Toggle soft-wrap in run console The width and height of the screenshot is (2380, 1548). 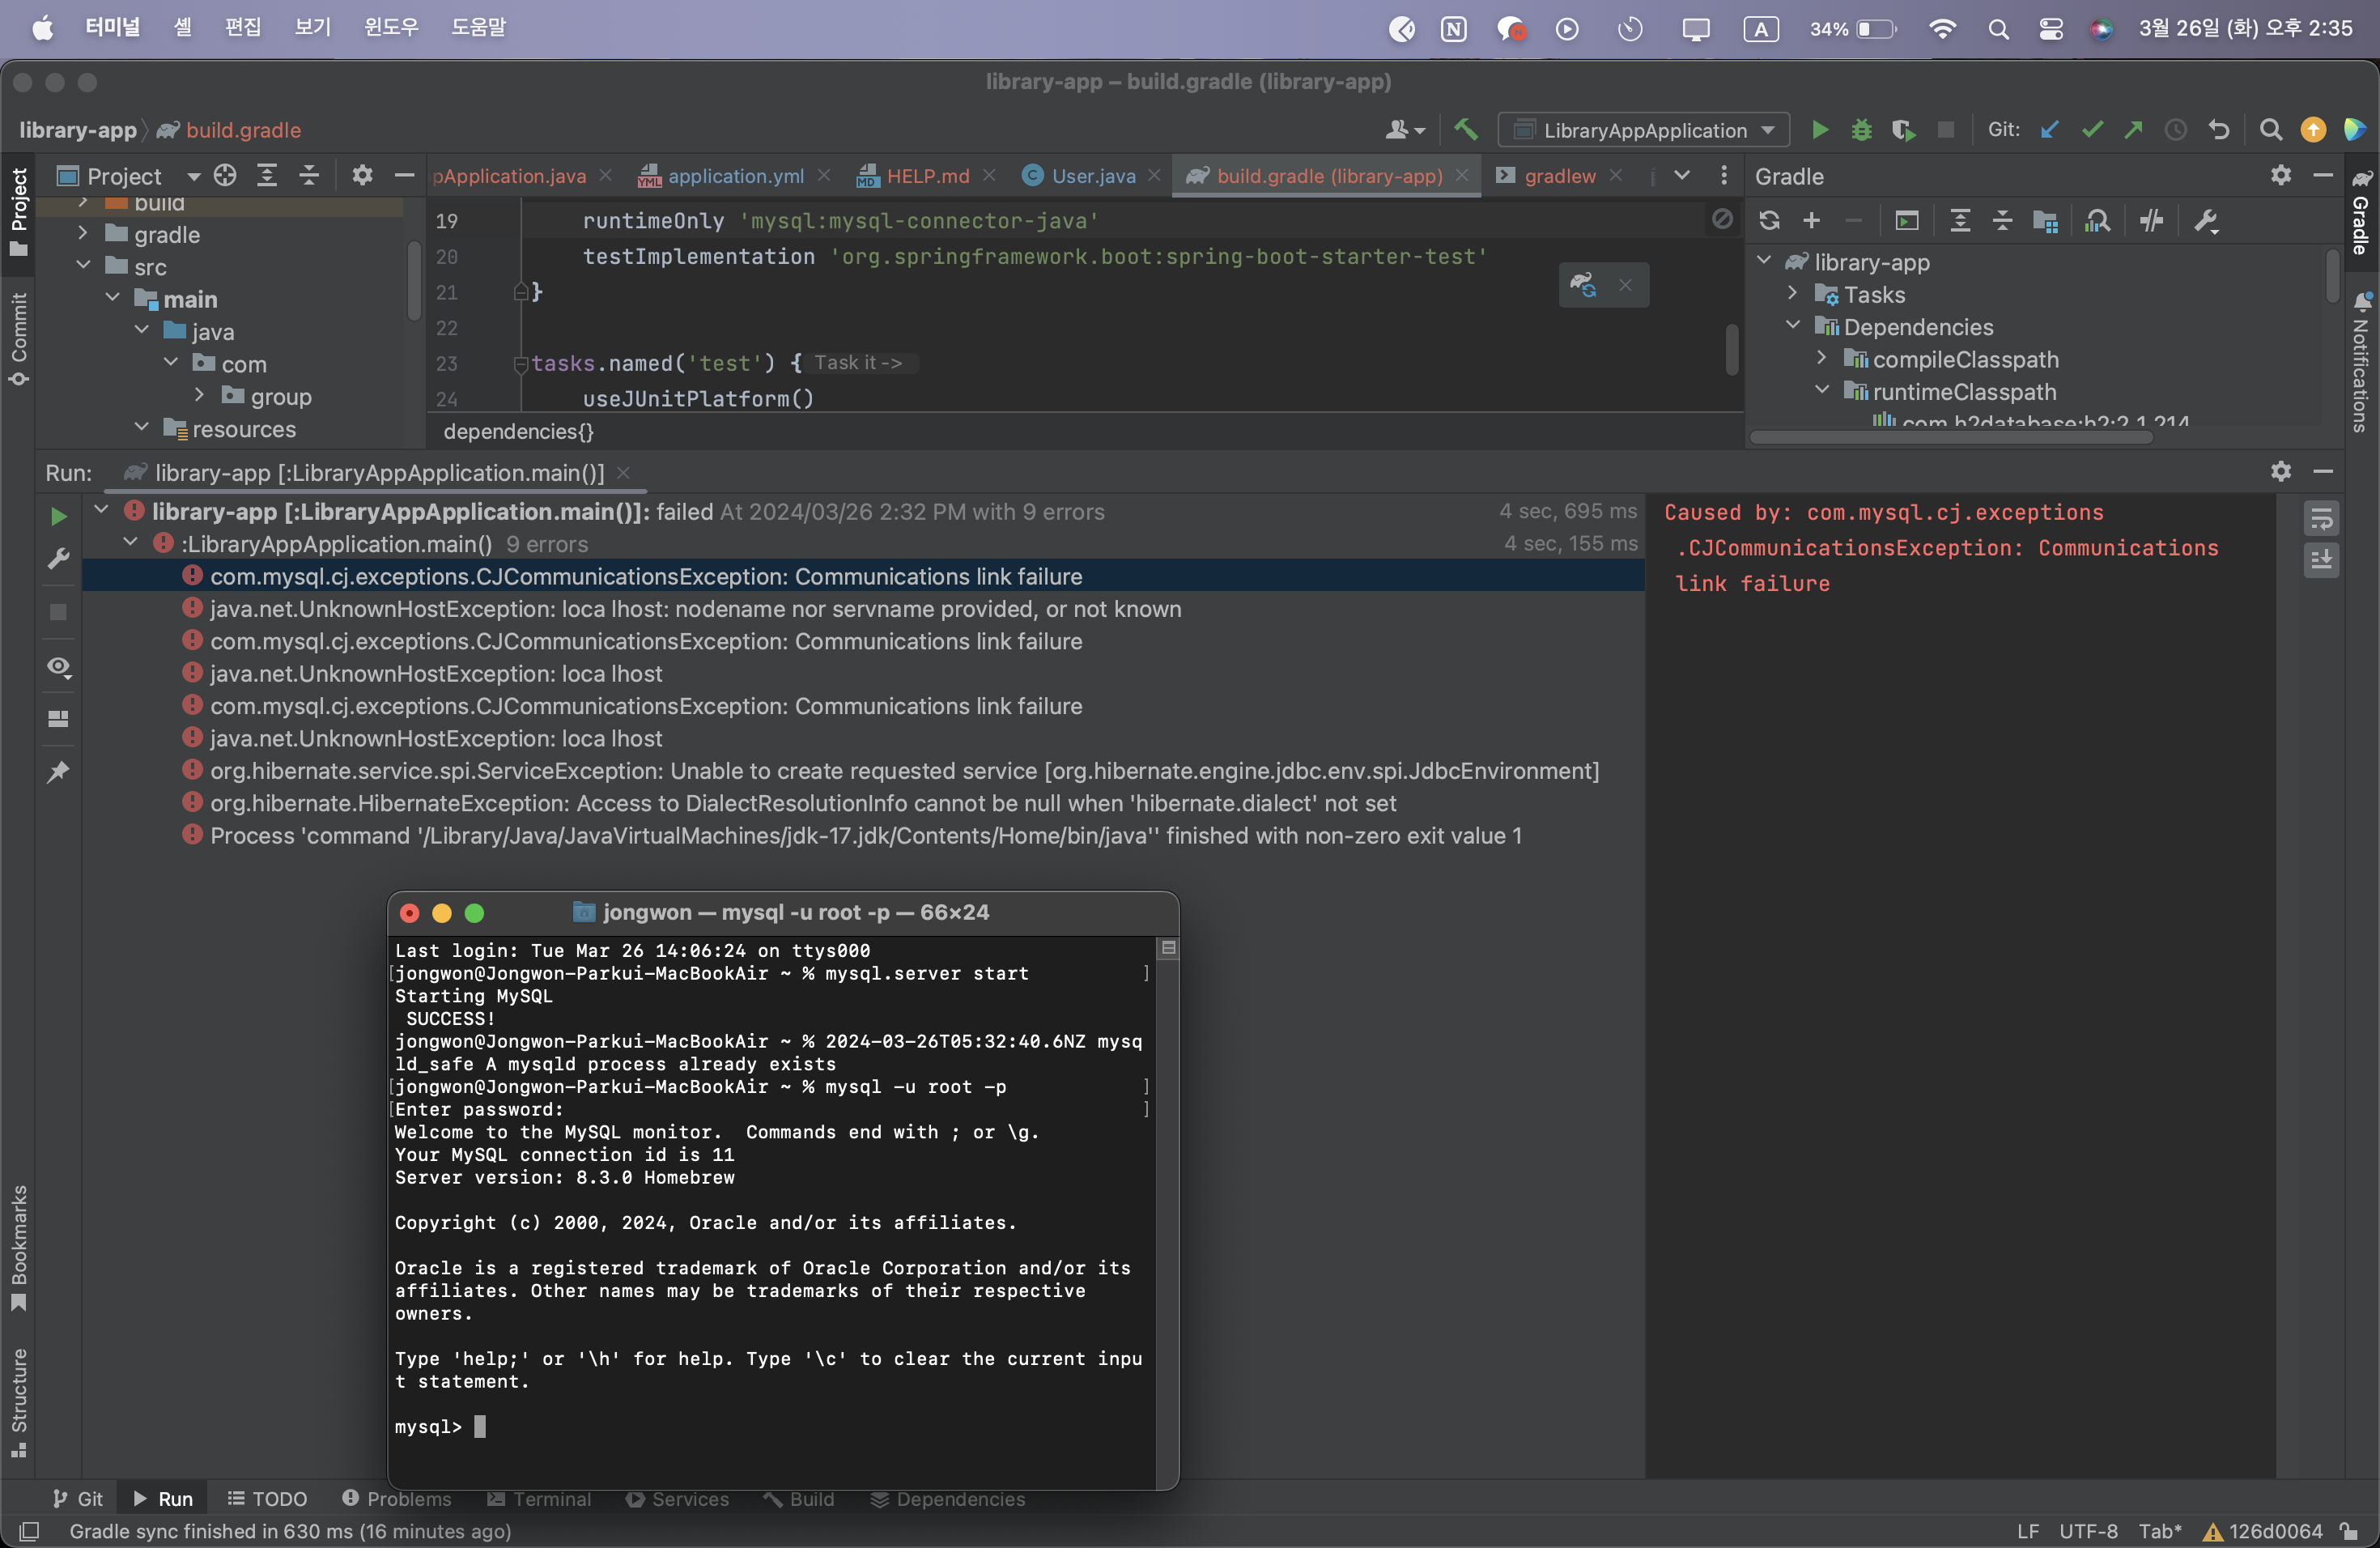[2321, 518]
